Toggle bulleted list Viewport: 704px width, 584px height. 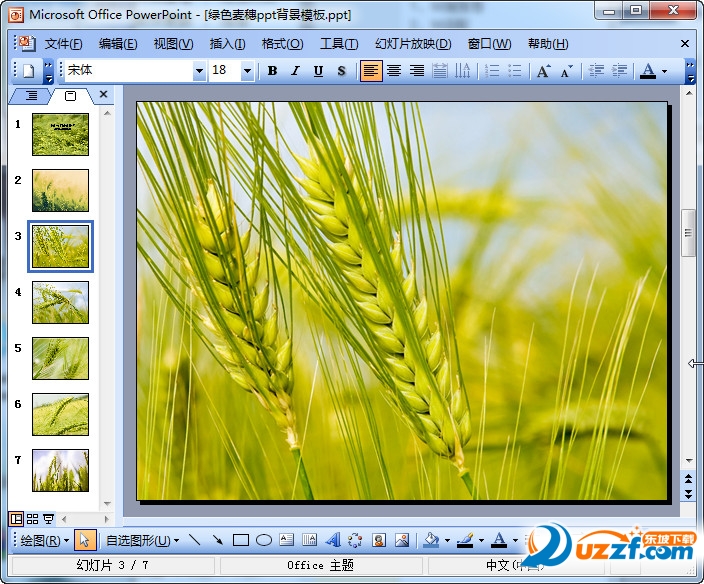click(x=515, y=71)
